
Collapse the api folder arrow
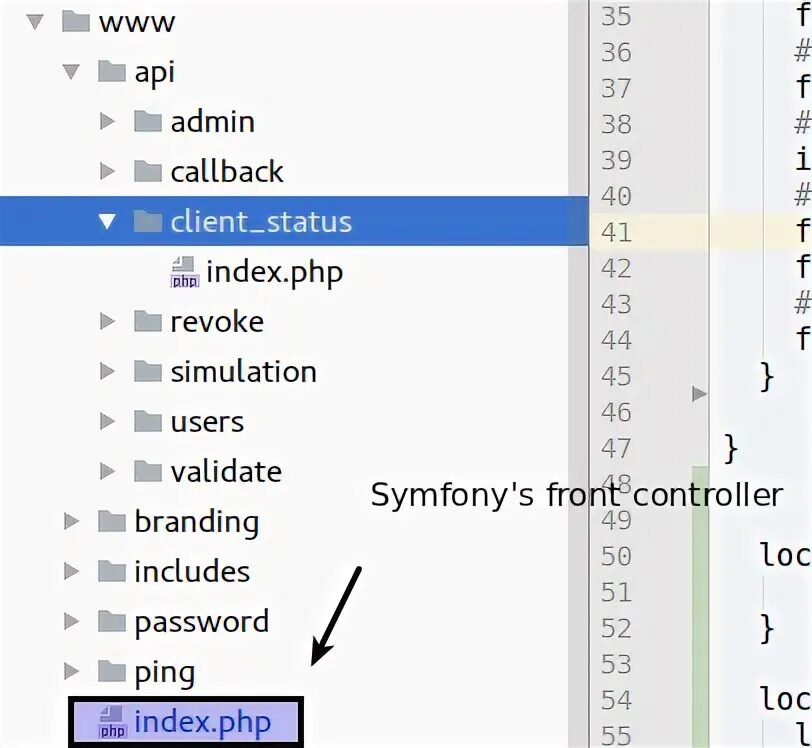pos(71,72)
